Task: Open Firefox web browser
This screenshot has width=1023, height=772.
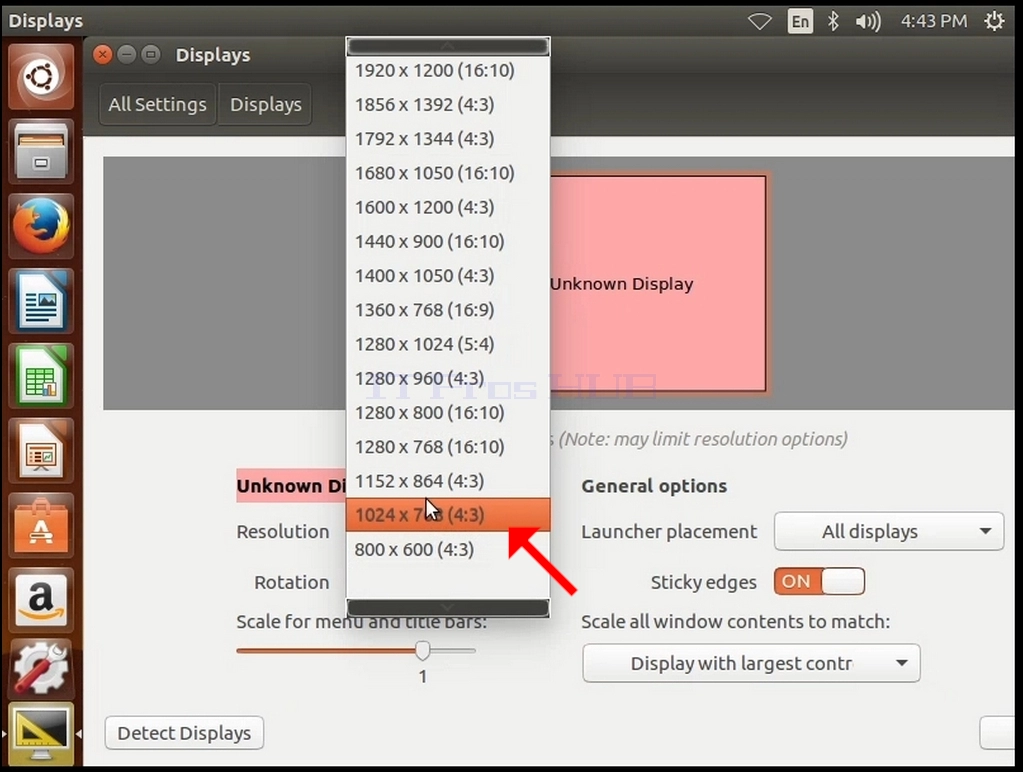Action: tap(41, 226)
